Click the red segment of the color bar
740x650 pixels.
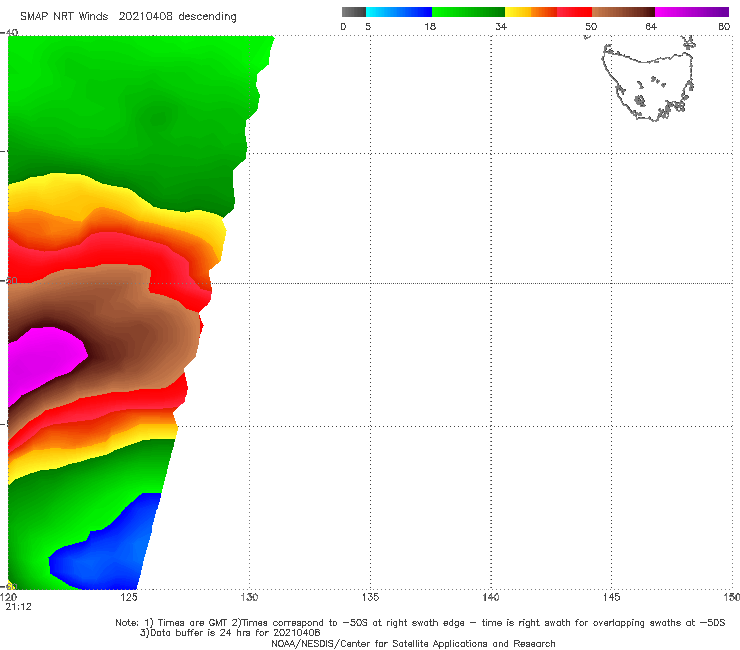click(574, 12)
